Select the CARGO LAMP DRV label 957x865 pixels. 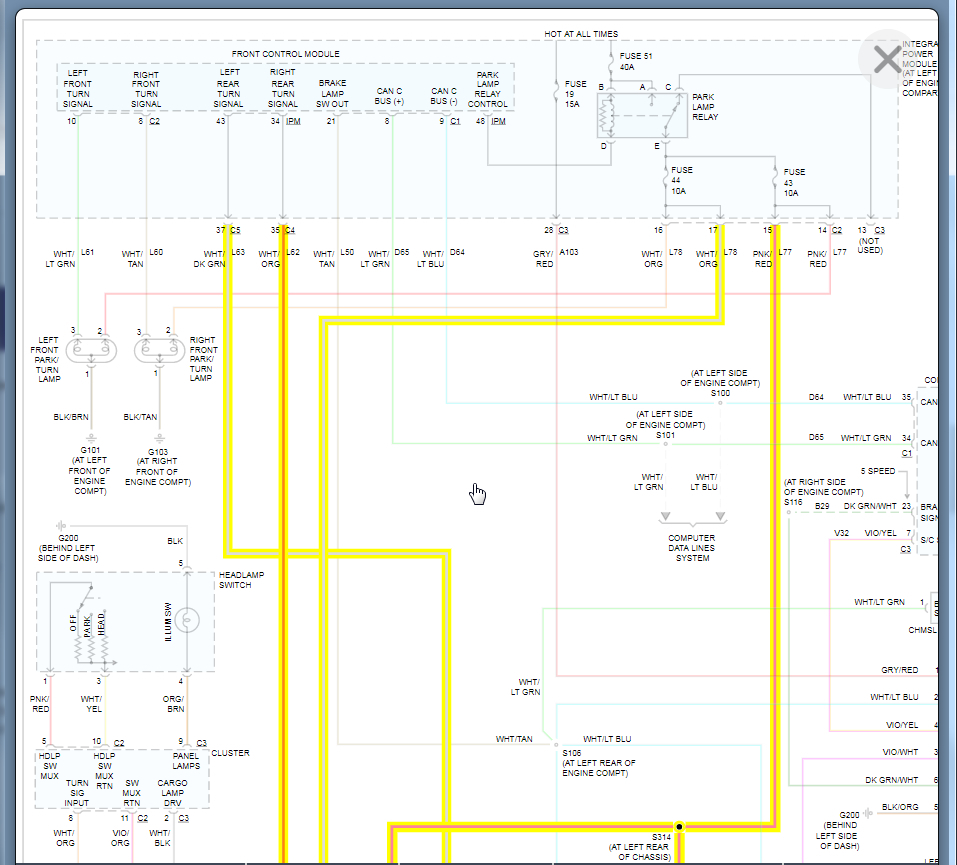tap(172, 792)
